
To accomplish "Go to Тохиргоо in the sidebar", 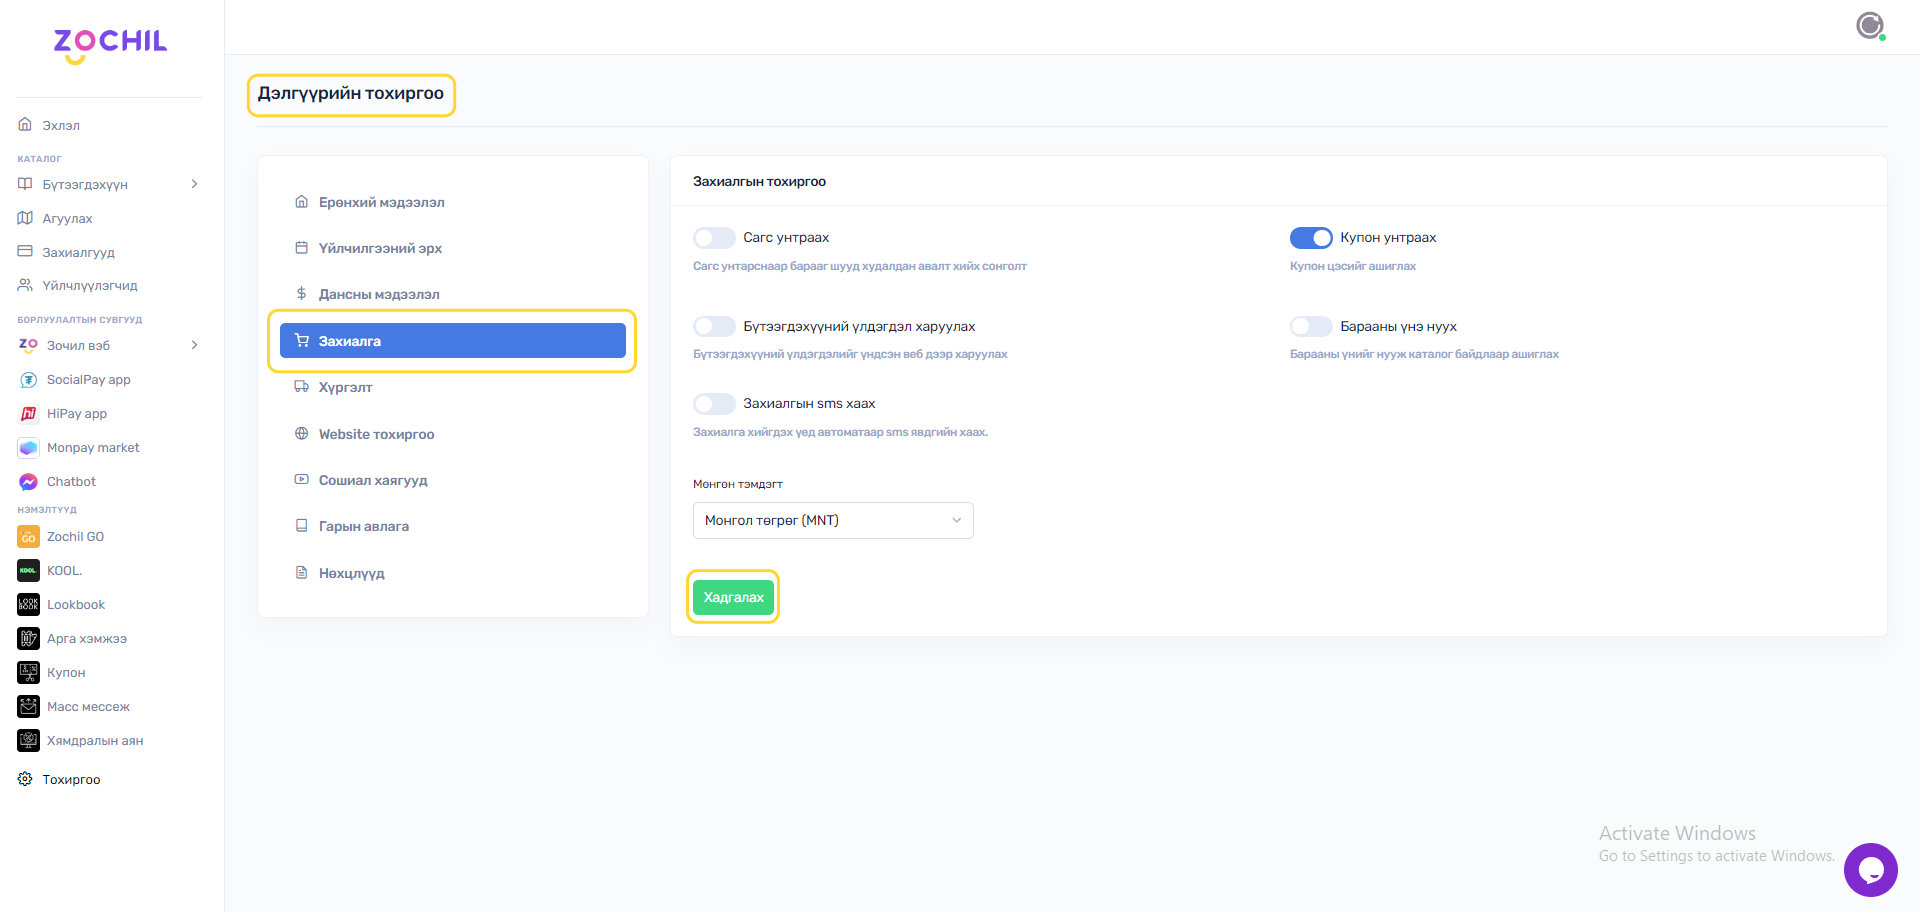I will pos(70,780).
